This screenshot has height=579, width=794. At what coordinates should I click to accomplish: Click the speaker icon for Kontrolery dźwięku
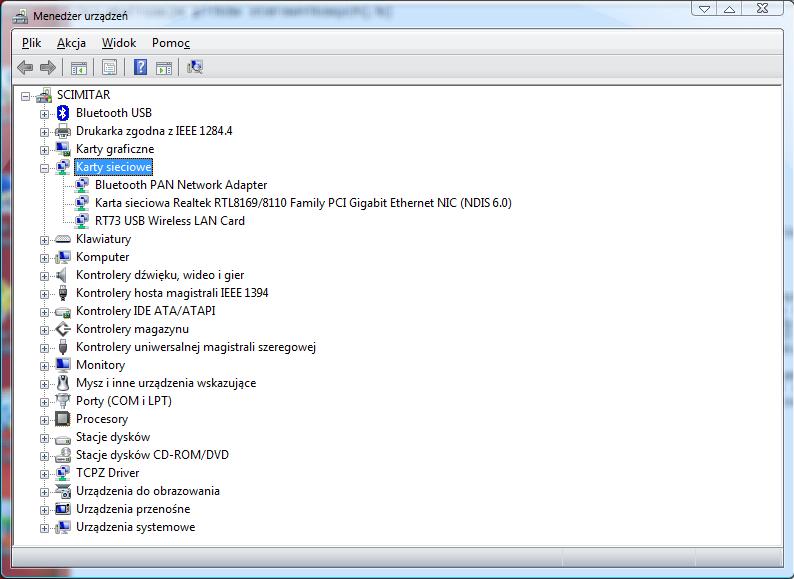62,275
